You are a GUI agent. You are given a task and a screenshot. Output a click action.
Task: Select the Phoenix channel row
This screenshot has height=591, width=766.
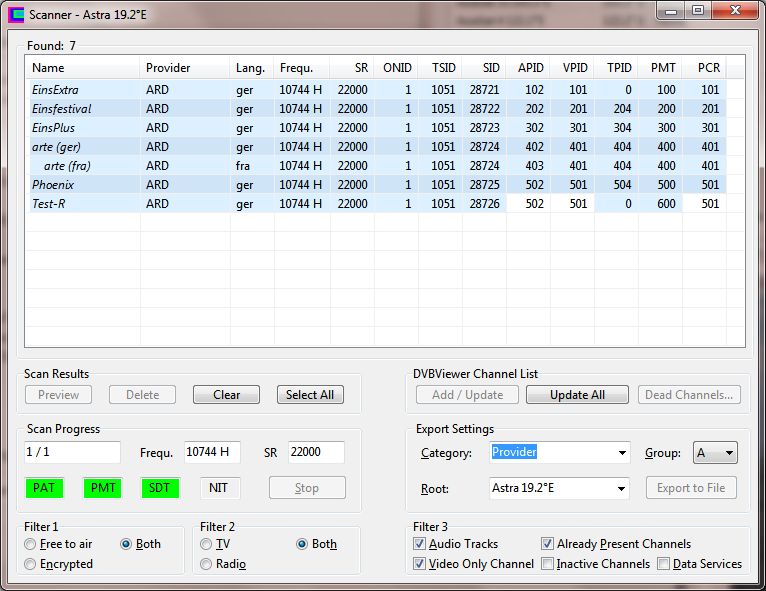click(x=53, y=185)
